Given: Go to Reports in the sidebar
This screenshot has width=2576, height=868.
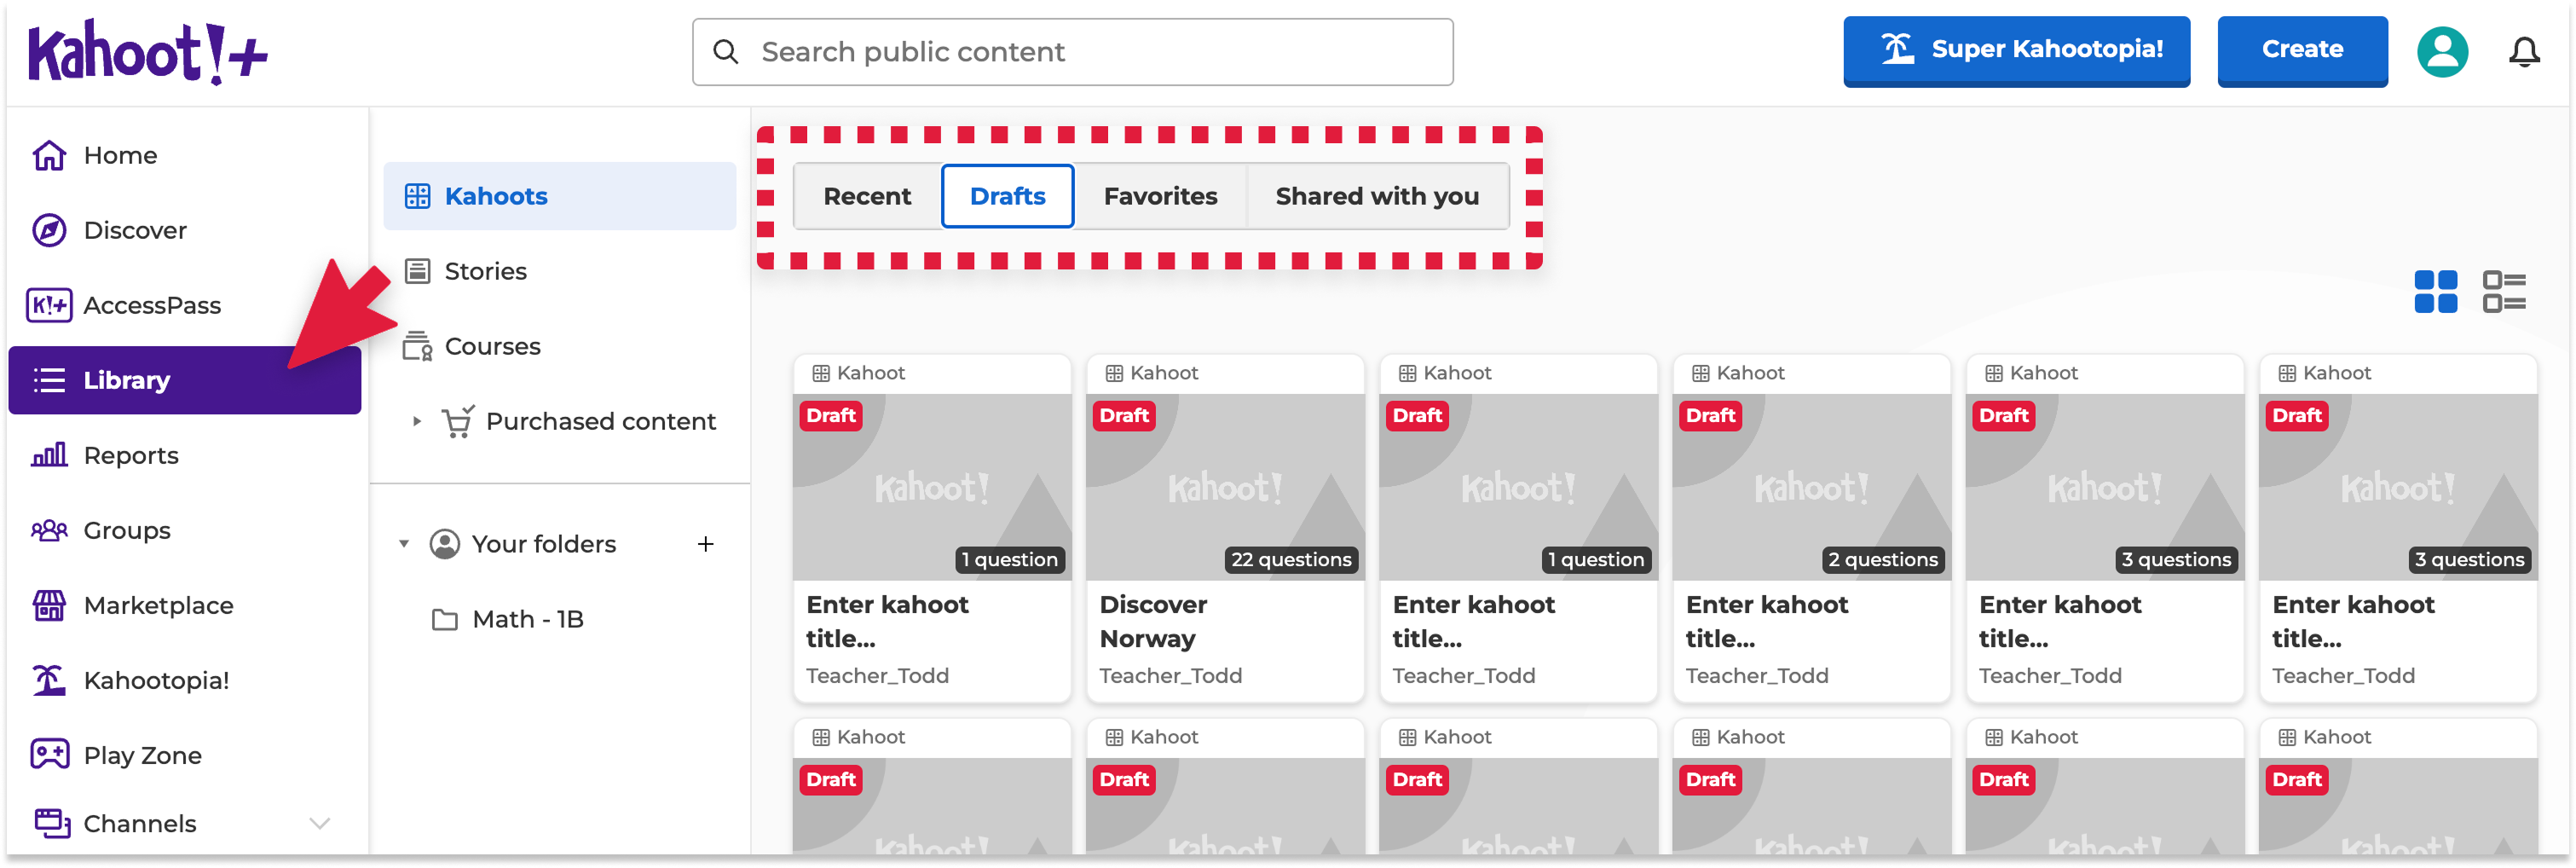Looking at the screenshot, I should tap(130, 455).
